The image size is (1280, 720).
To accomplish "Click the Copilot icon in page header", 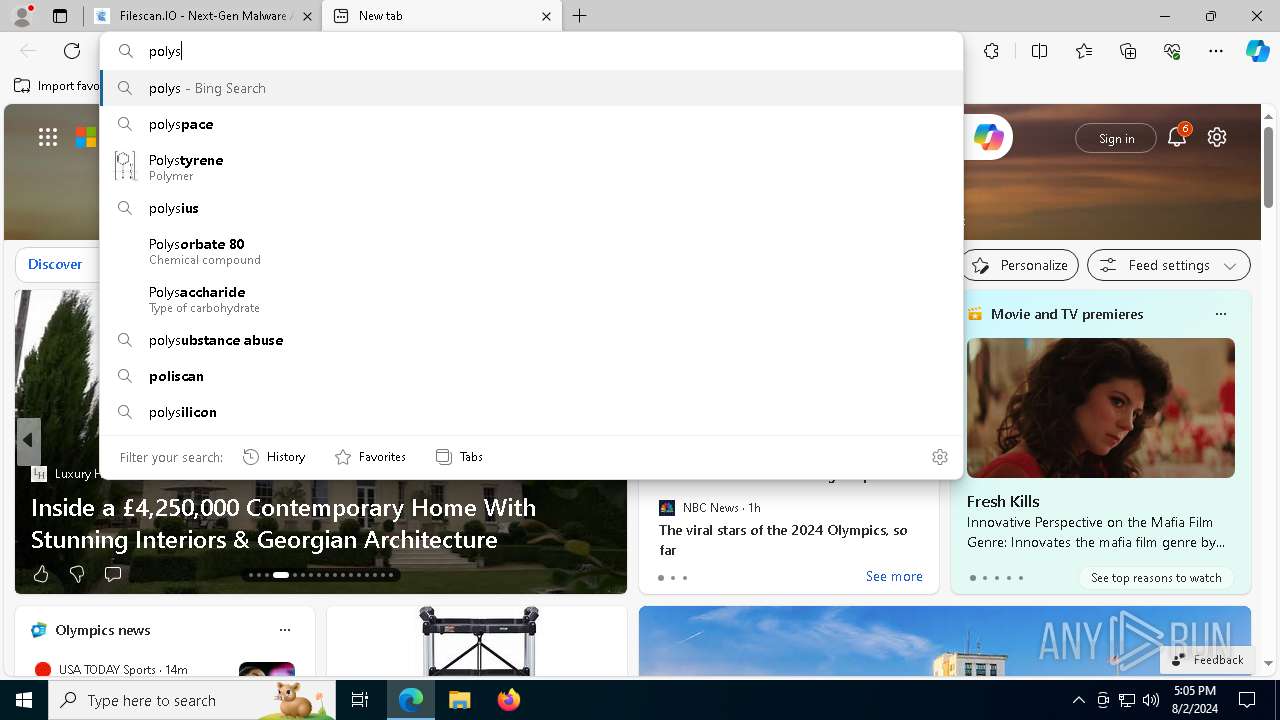I will (x=988, y=137).
